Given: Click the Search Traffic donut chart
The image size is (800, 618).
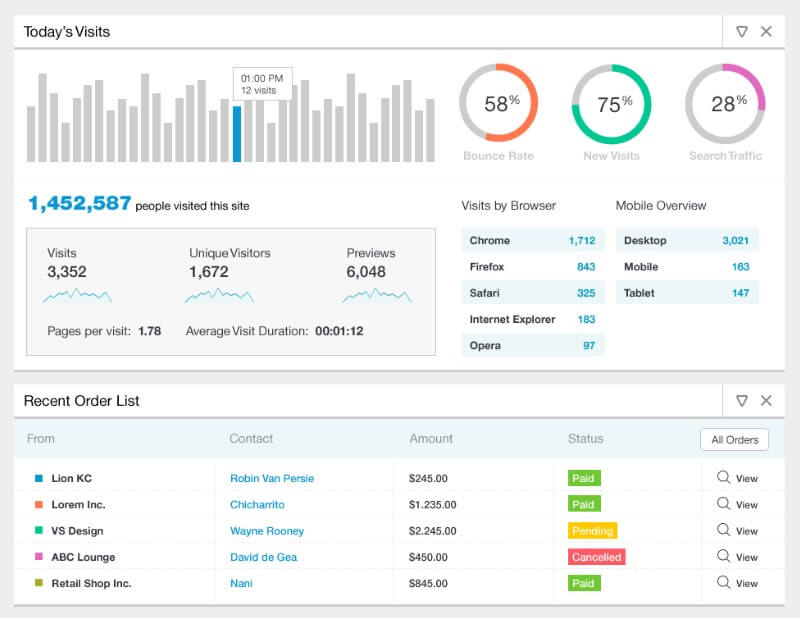Looking at the screenshot, I should 725,103.
